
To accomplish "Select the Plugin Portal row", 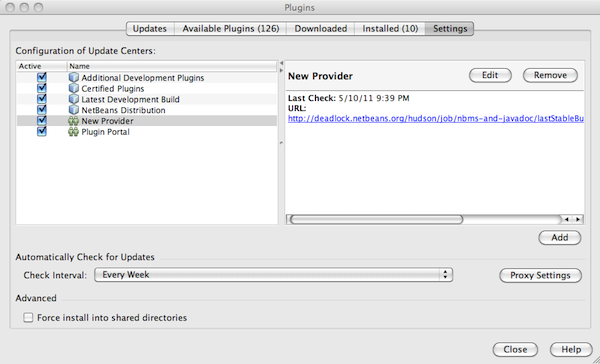I will point(147,132).
